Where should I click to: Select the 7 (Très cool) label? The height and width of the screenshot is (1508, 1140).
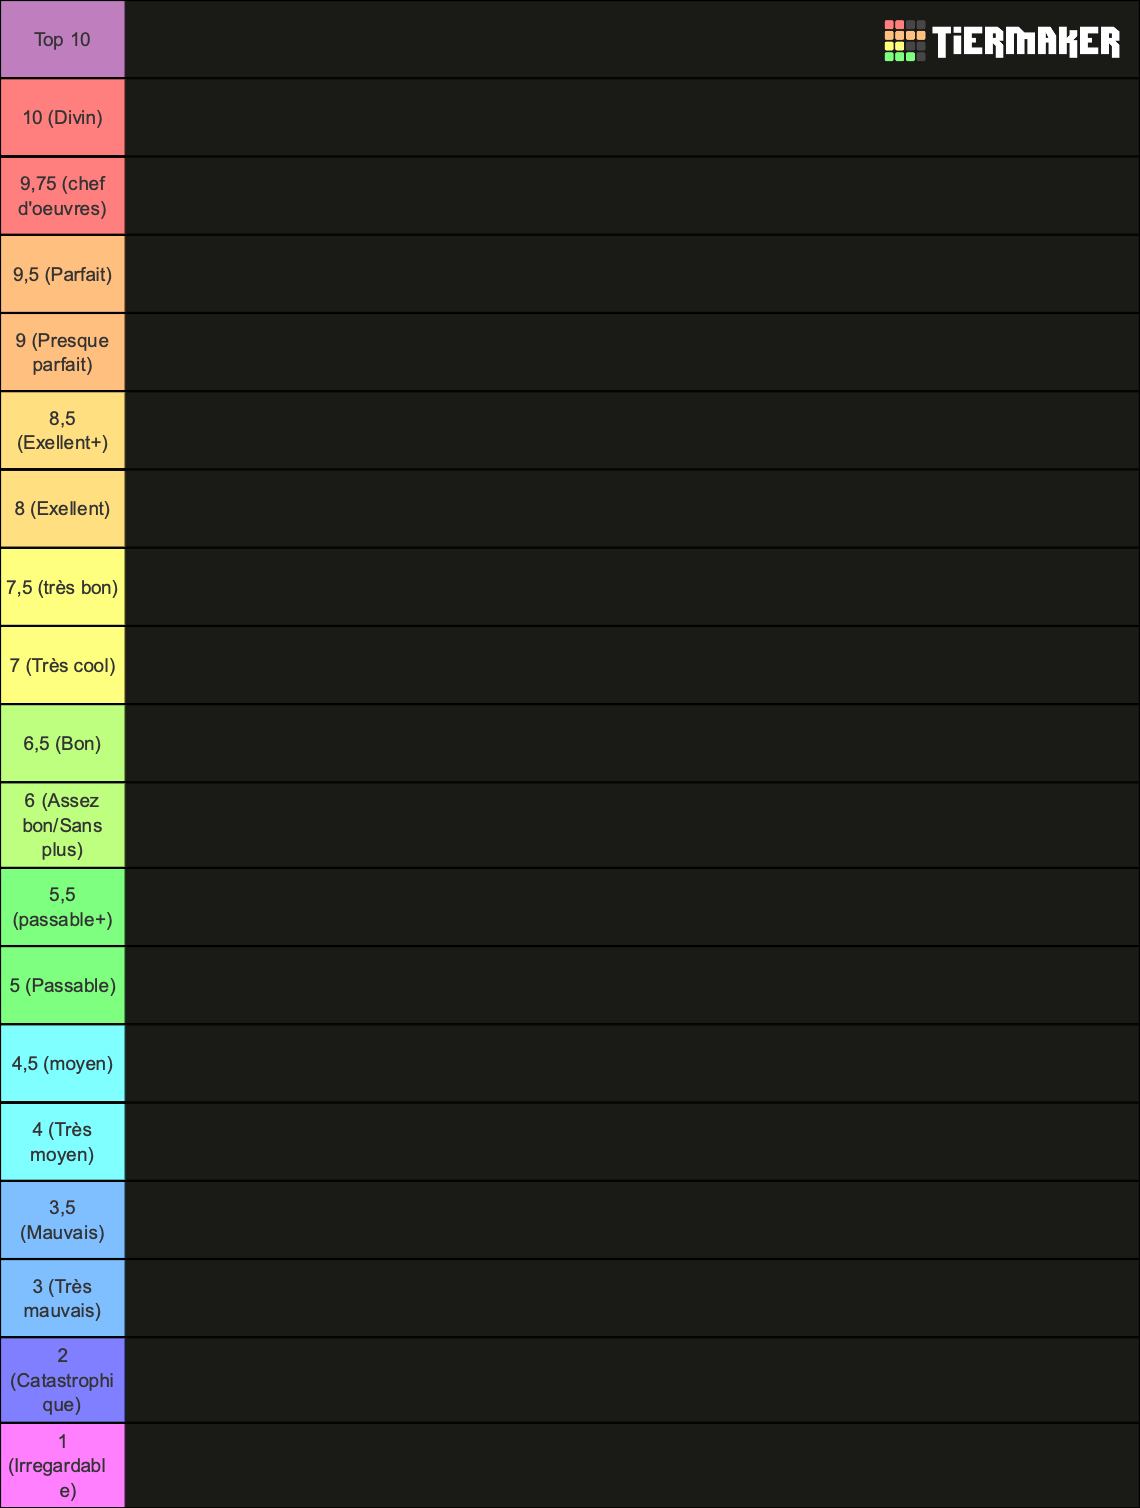pos(62,665)
